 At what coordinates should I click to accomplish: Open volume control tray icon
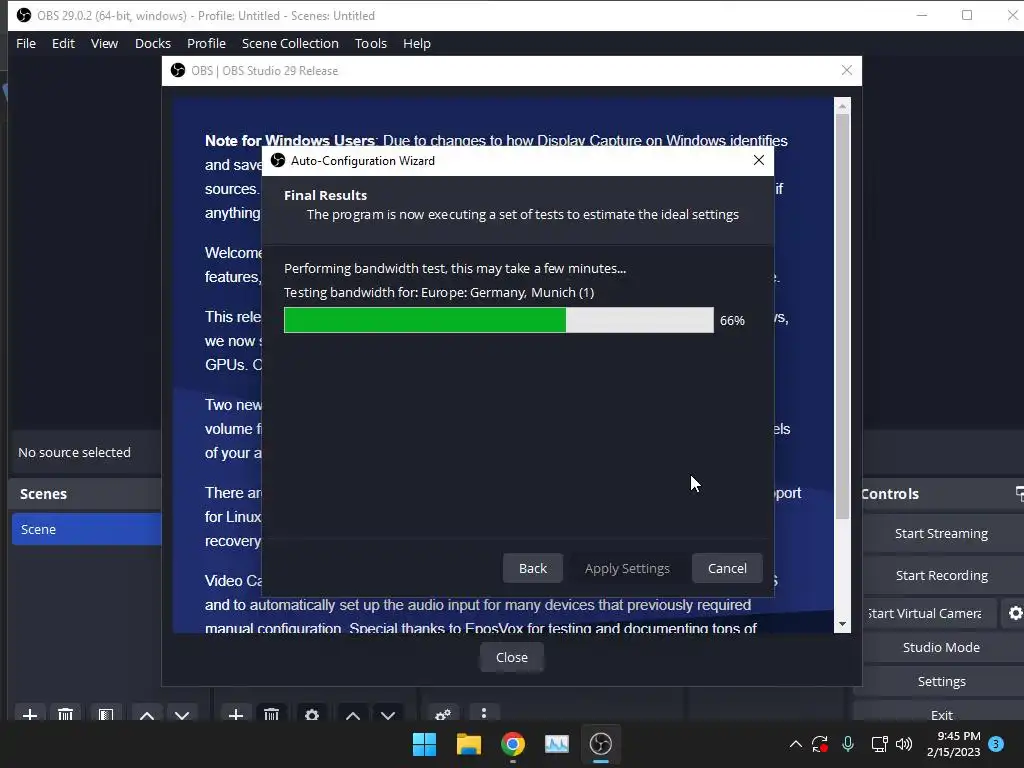(x=904, y=744)
